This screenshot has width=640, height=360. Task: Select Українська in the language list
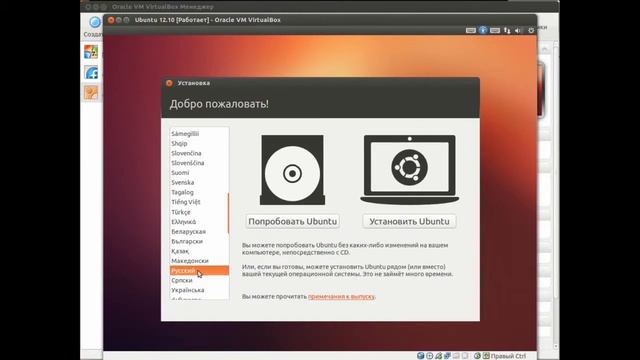[199, 290]
